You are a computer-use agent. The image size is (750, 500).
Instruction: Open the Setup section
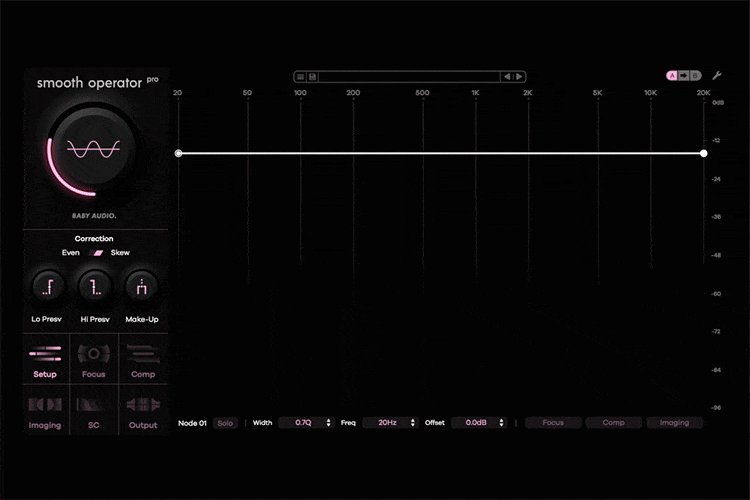[x=45, y=360]
